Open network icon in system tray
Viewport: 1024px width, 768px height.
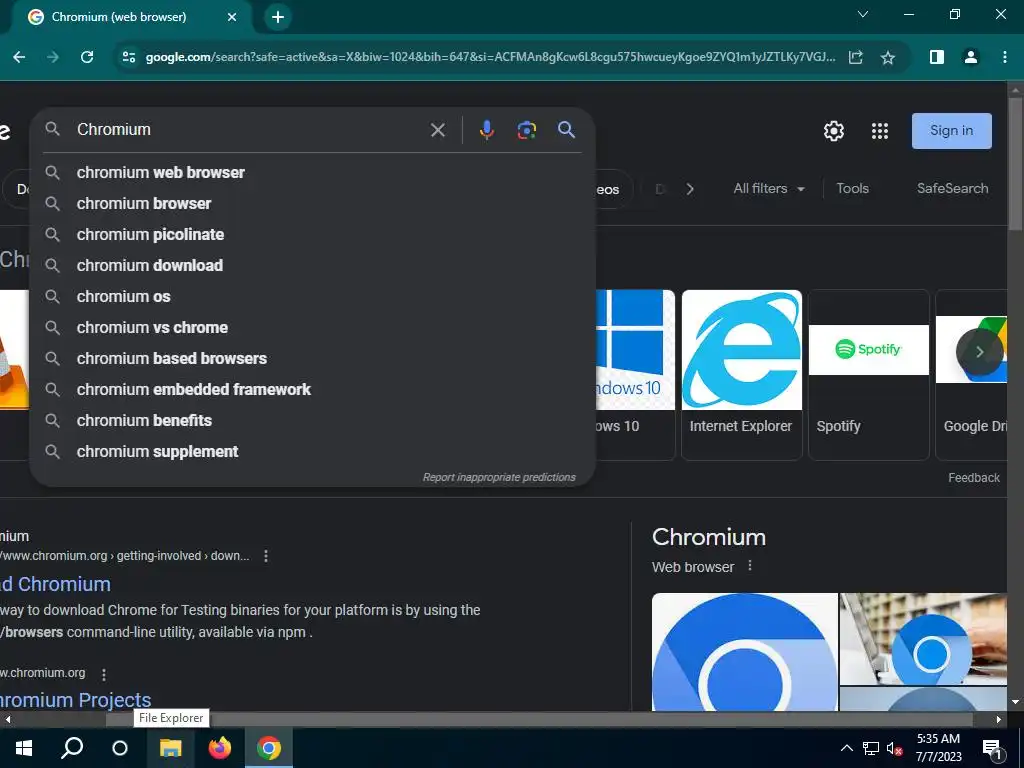pos(871,748)
